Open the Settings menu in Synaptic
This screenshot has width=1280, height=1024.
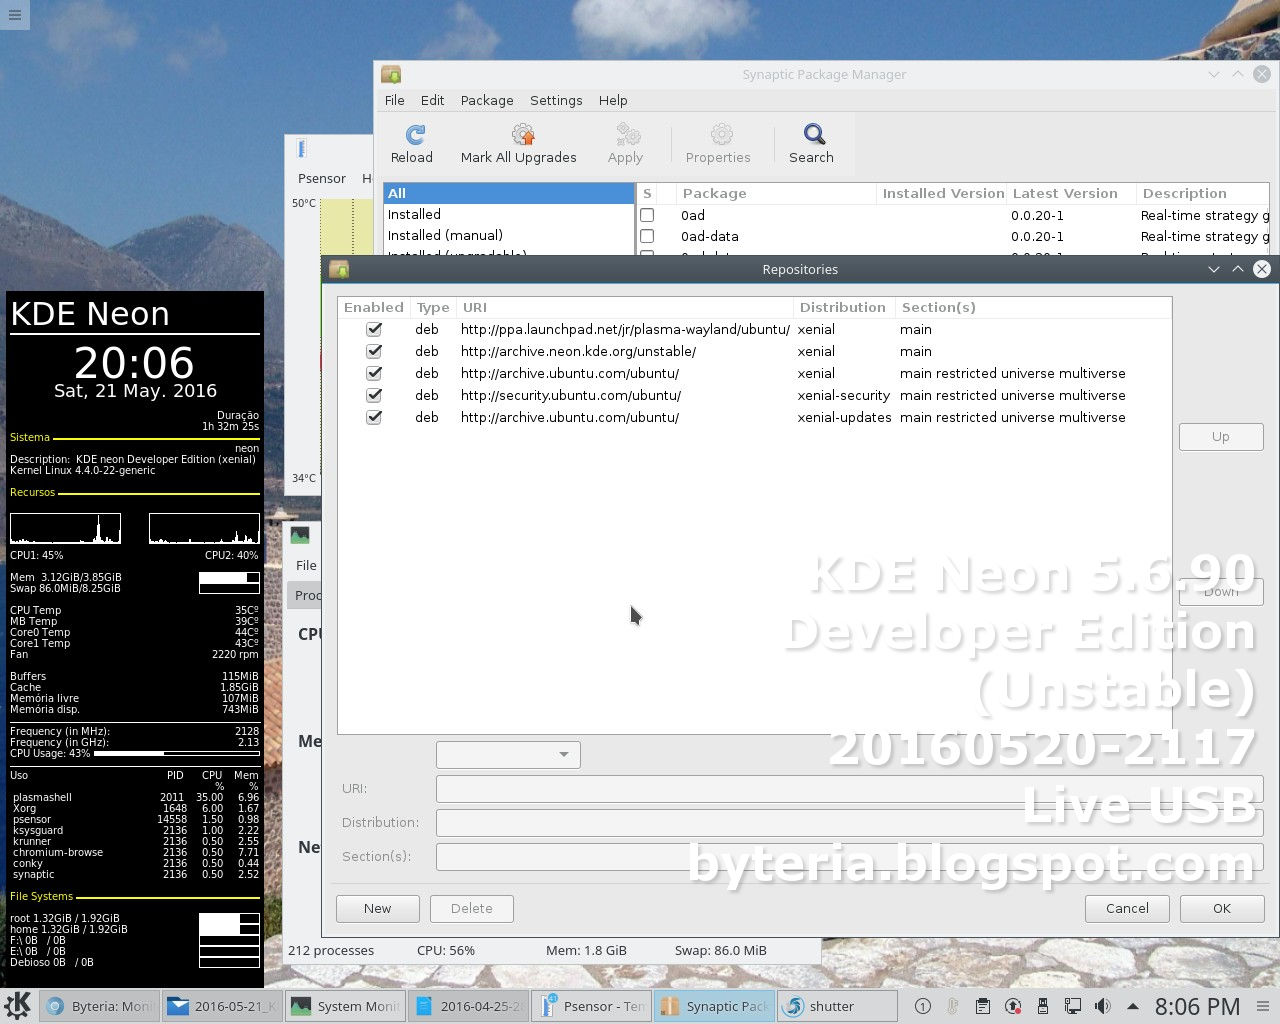[x=556, y=100]
